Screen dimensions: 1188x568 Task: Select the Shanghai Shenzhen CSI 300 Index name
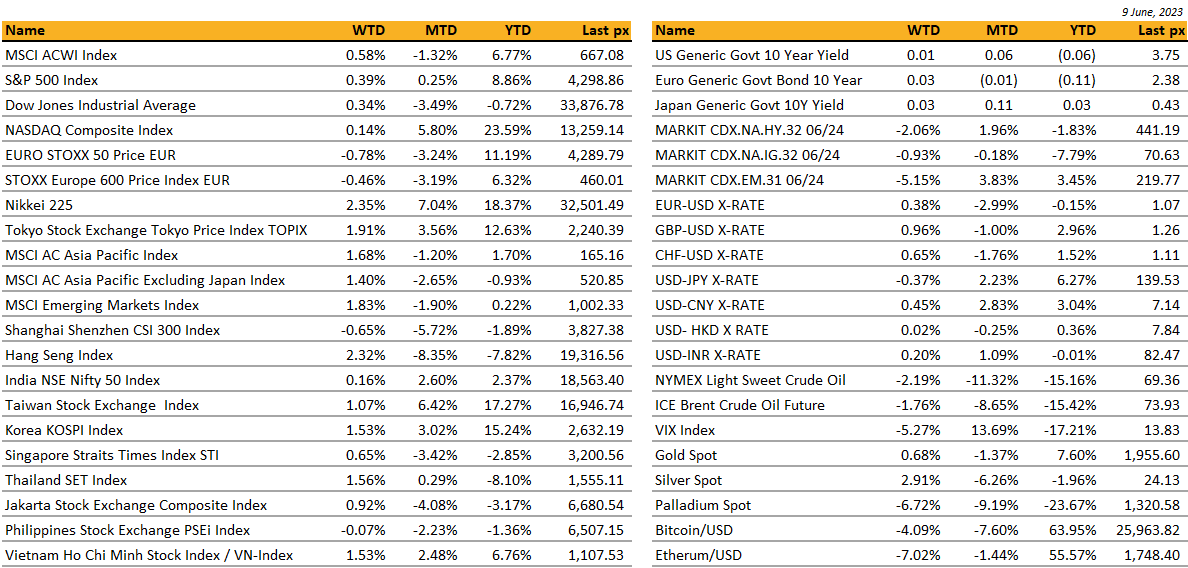(112, 330)
